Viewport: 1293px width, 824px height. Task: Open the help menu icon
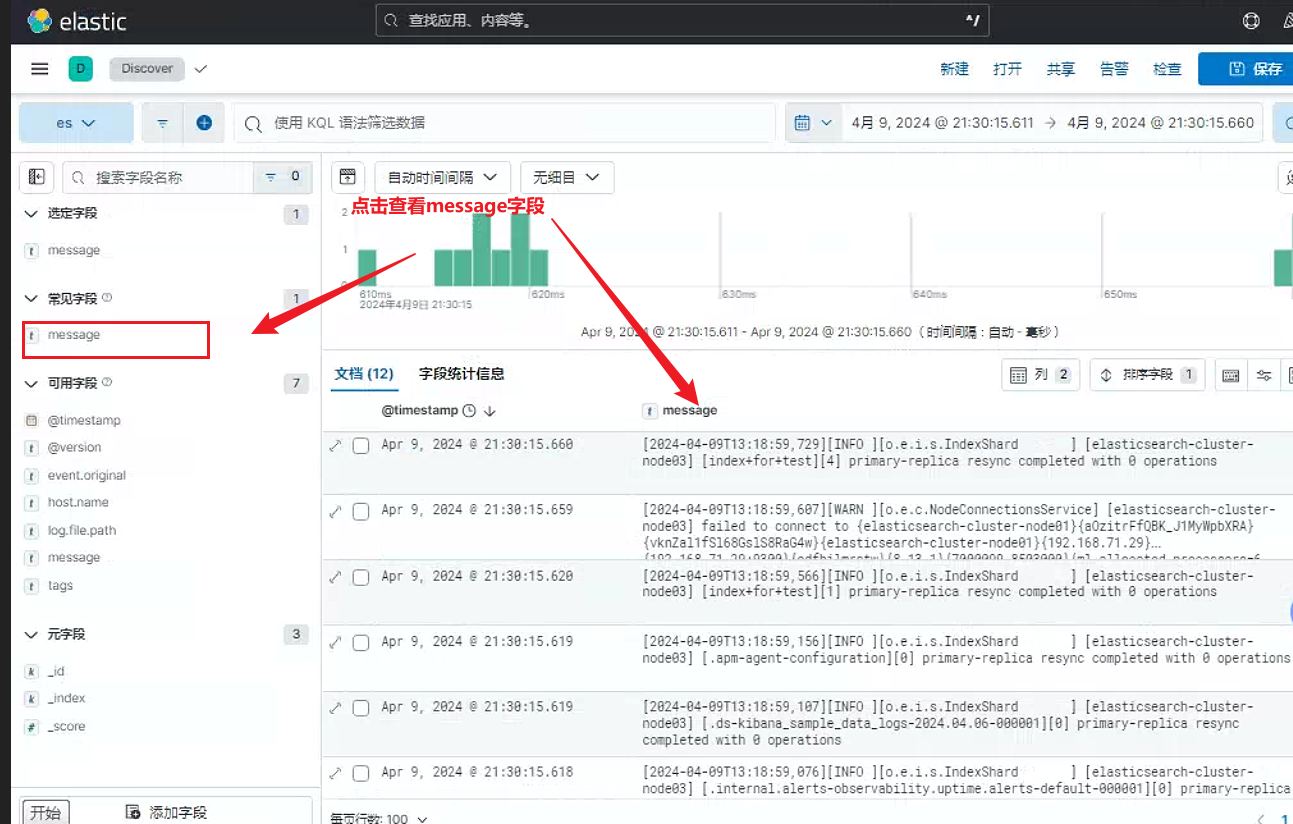1250,20
